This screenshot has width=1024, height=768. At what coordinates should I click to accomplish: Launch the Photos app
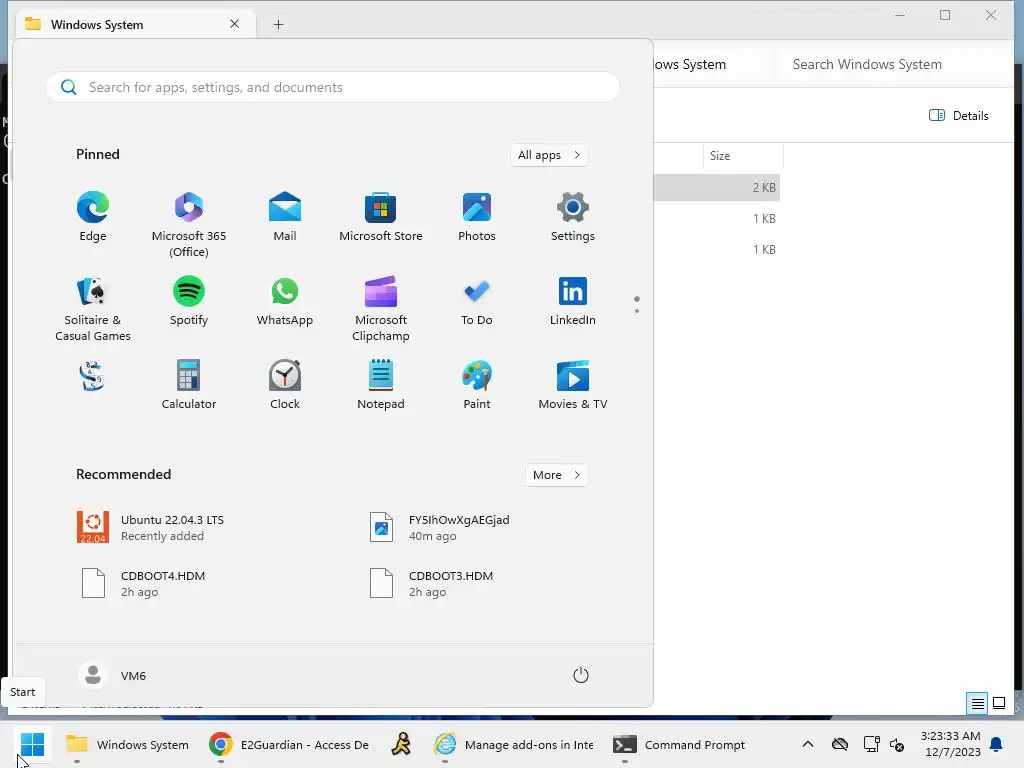(x=477, y=217)
